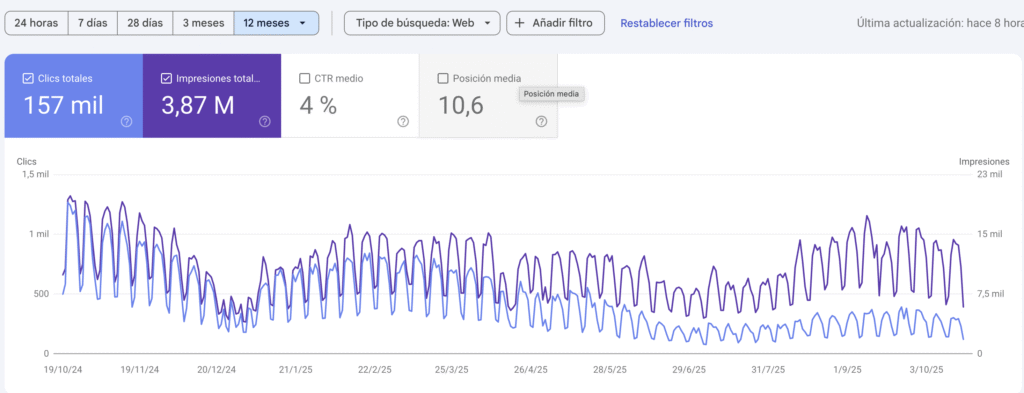
Task: Click the 4 % CTR value
Action: pyautogui.click(x=318, y=105)
